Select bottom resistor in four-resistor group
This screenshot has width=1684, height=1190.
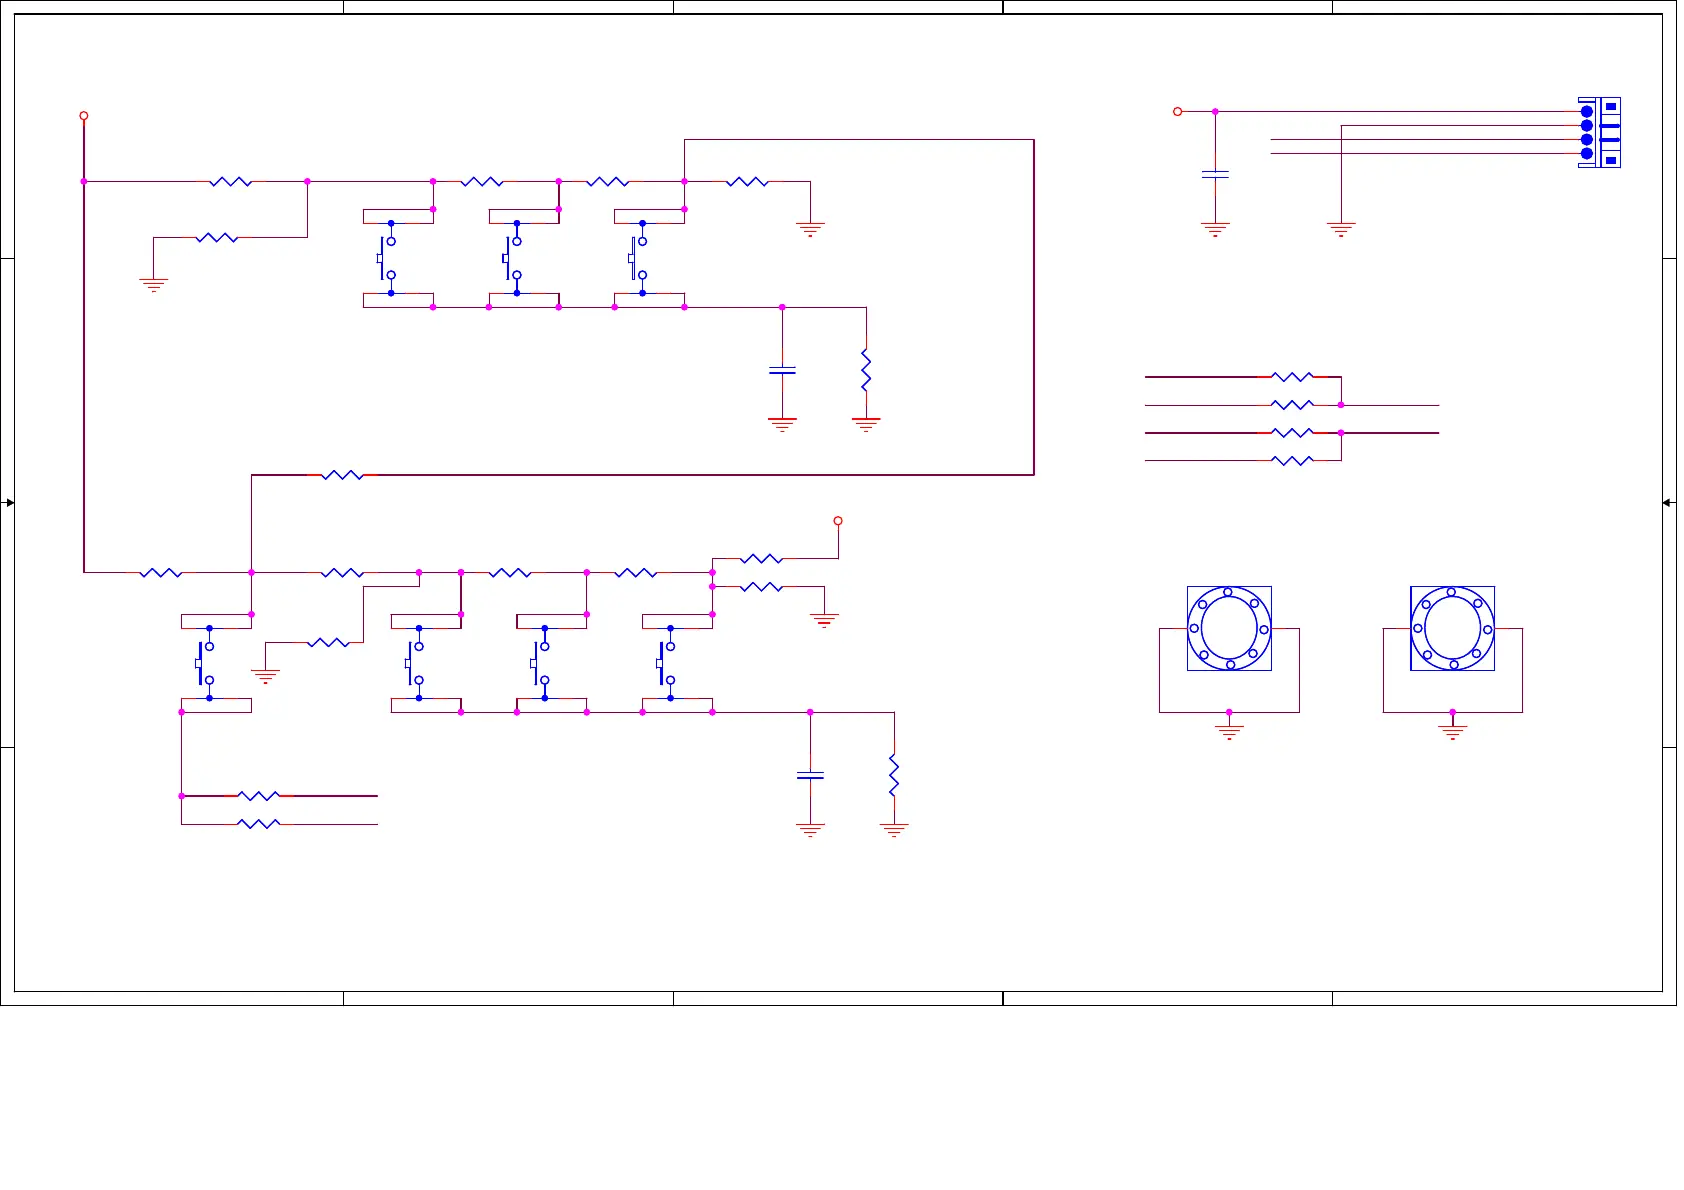(x=1292, y=461)
